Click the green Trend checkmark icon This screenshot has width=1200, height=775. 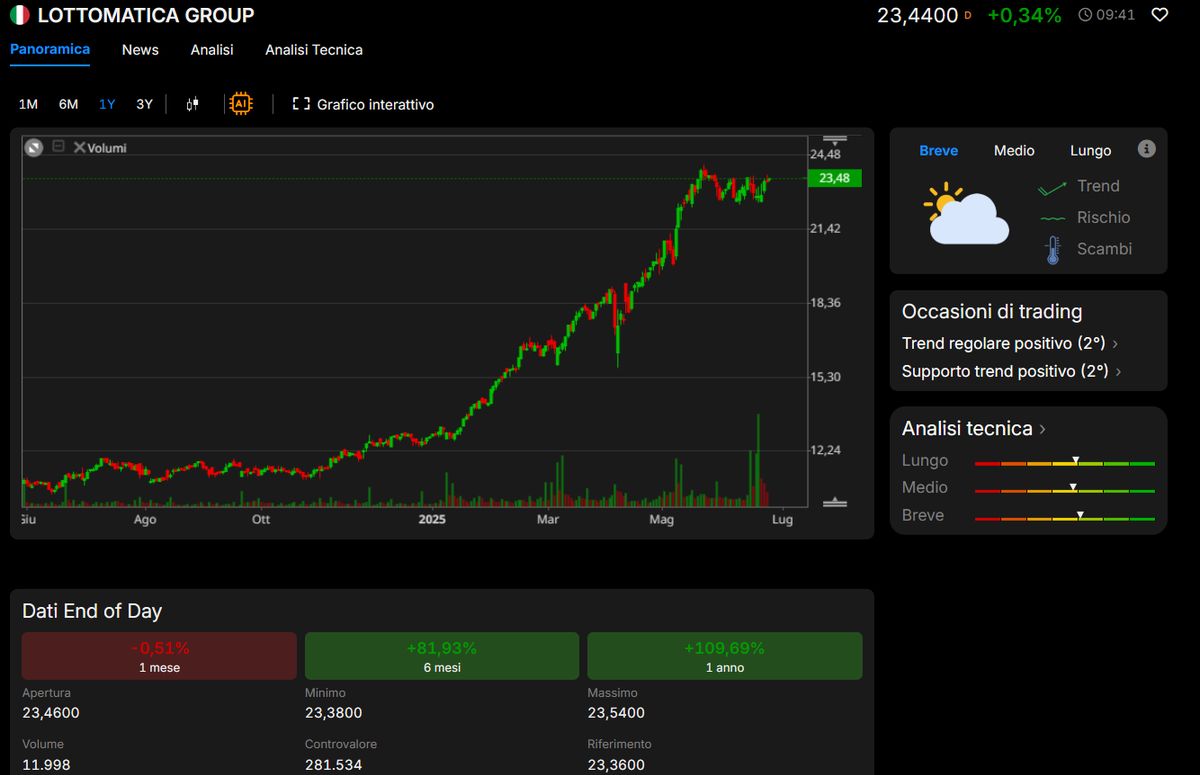tap(1052, 187)
